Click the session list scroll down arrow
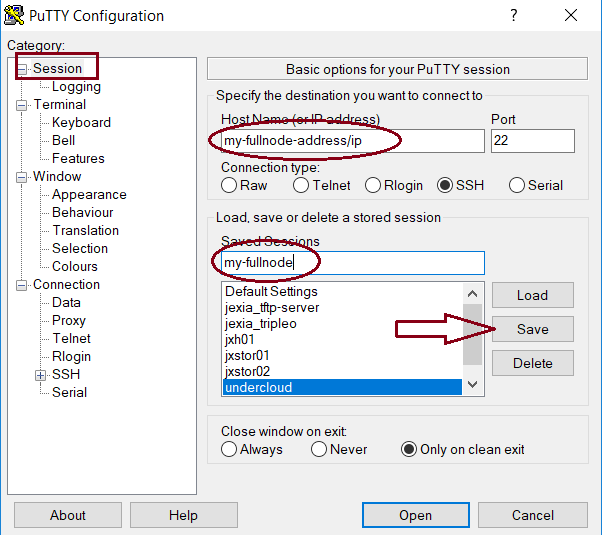This screenshot has width=602, height=535. click(x=473, y=384)
